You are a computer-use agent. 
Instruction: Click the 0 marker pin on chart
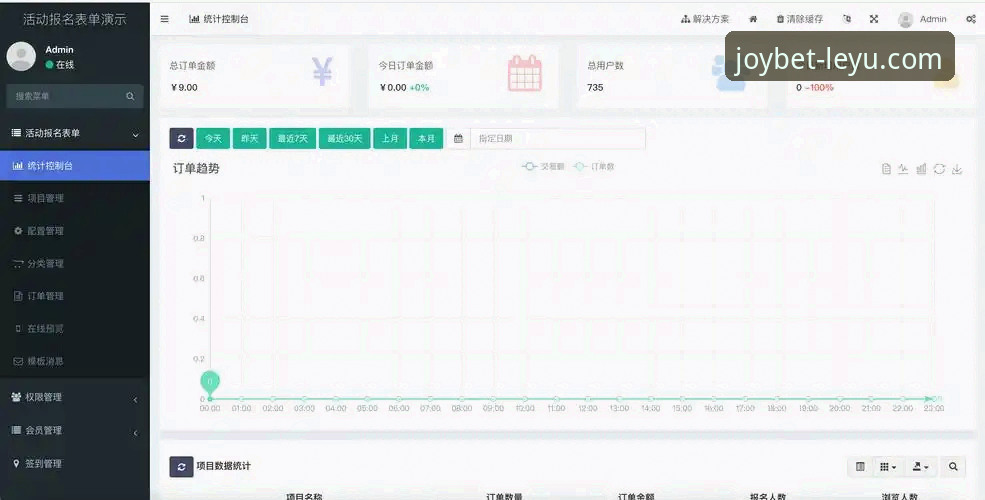pos(210,381)
